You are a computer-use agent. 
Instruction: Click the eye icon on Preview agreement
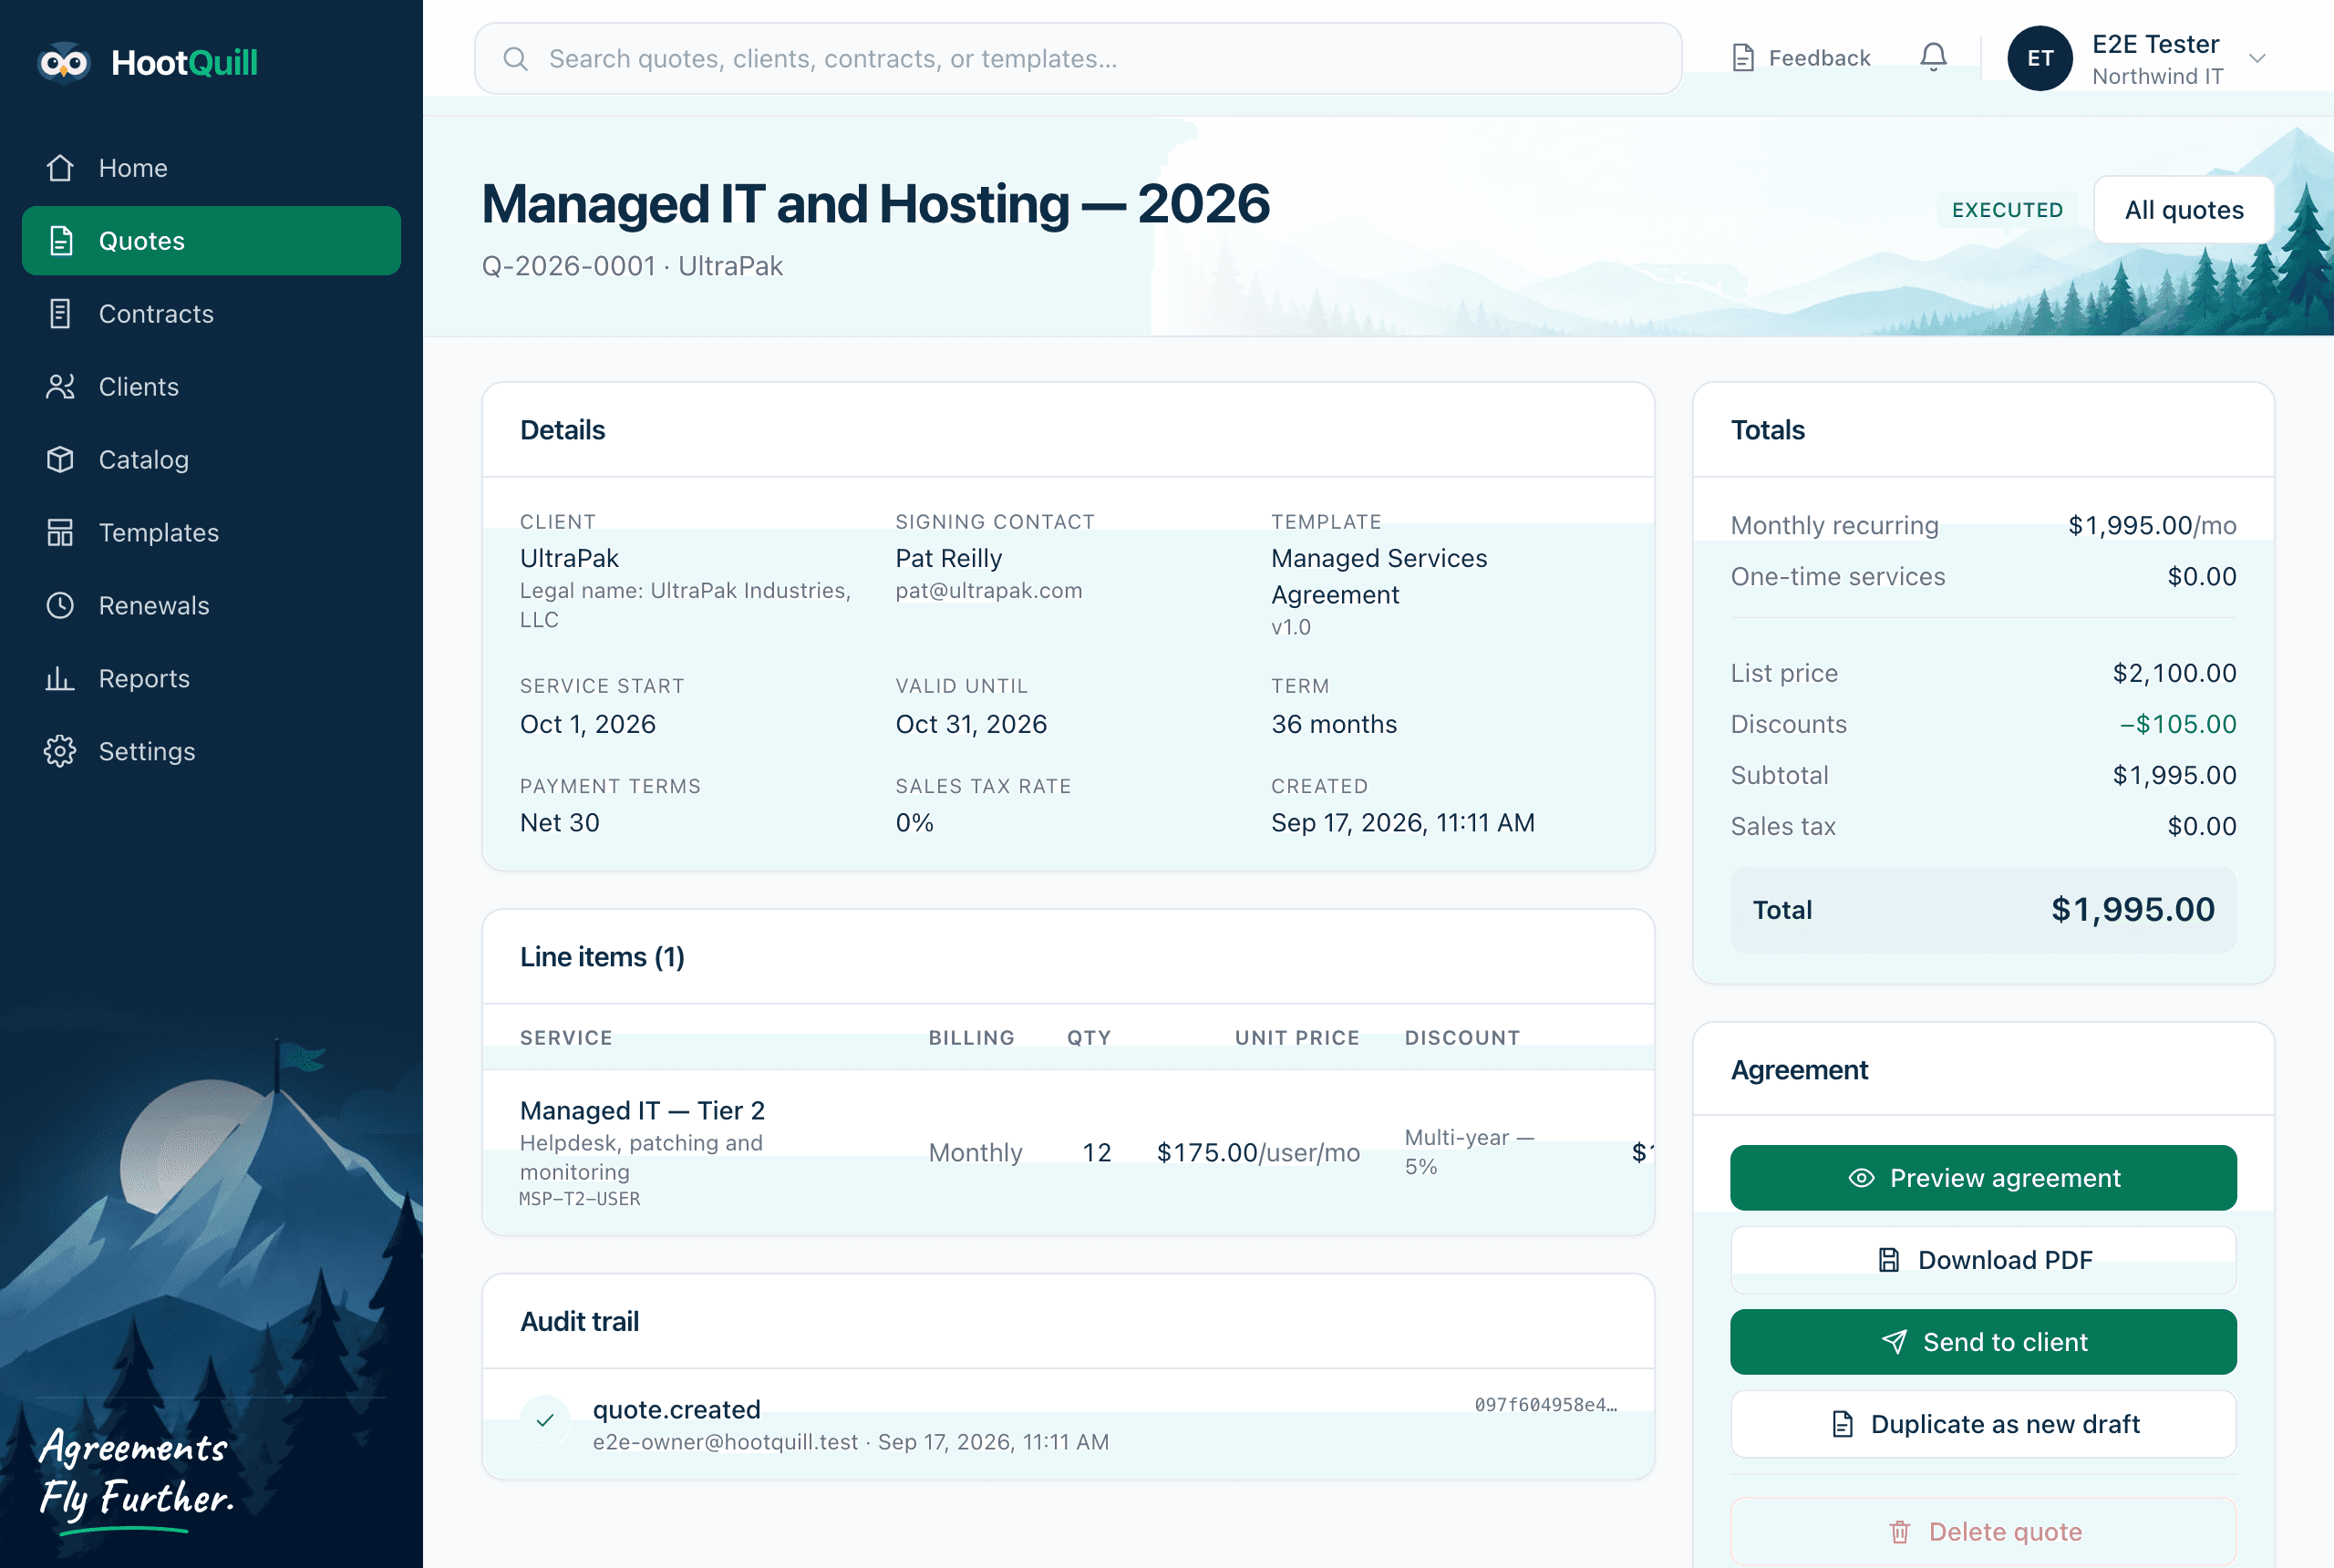[x=1861, y=1178]
